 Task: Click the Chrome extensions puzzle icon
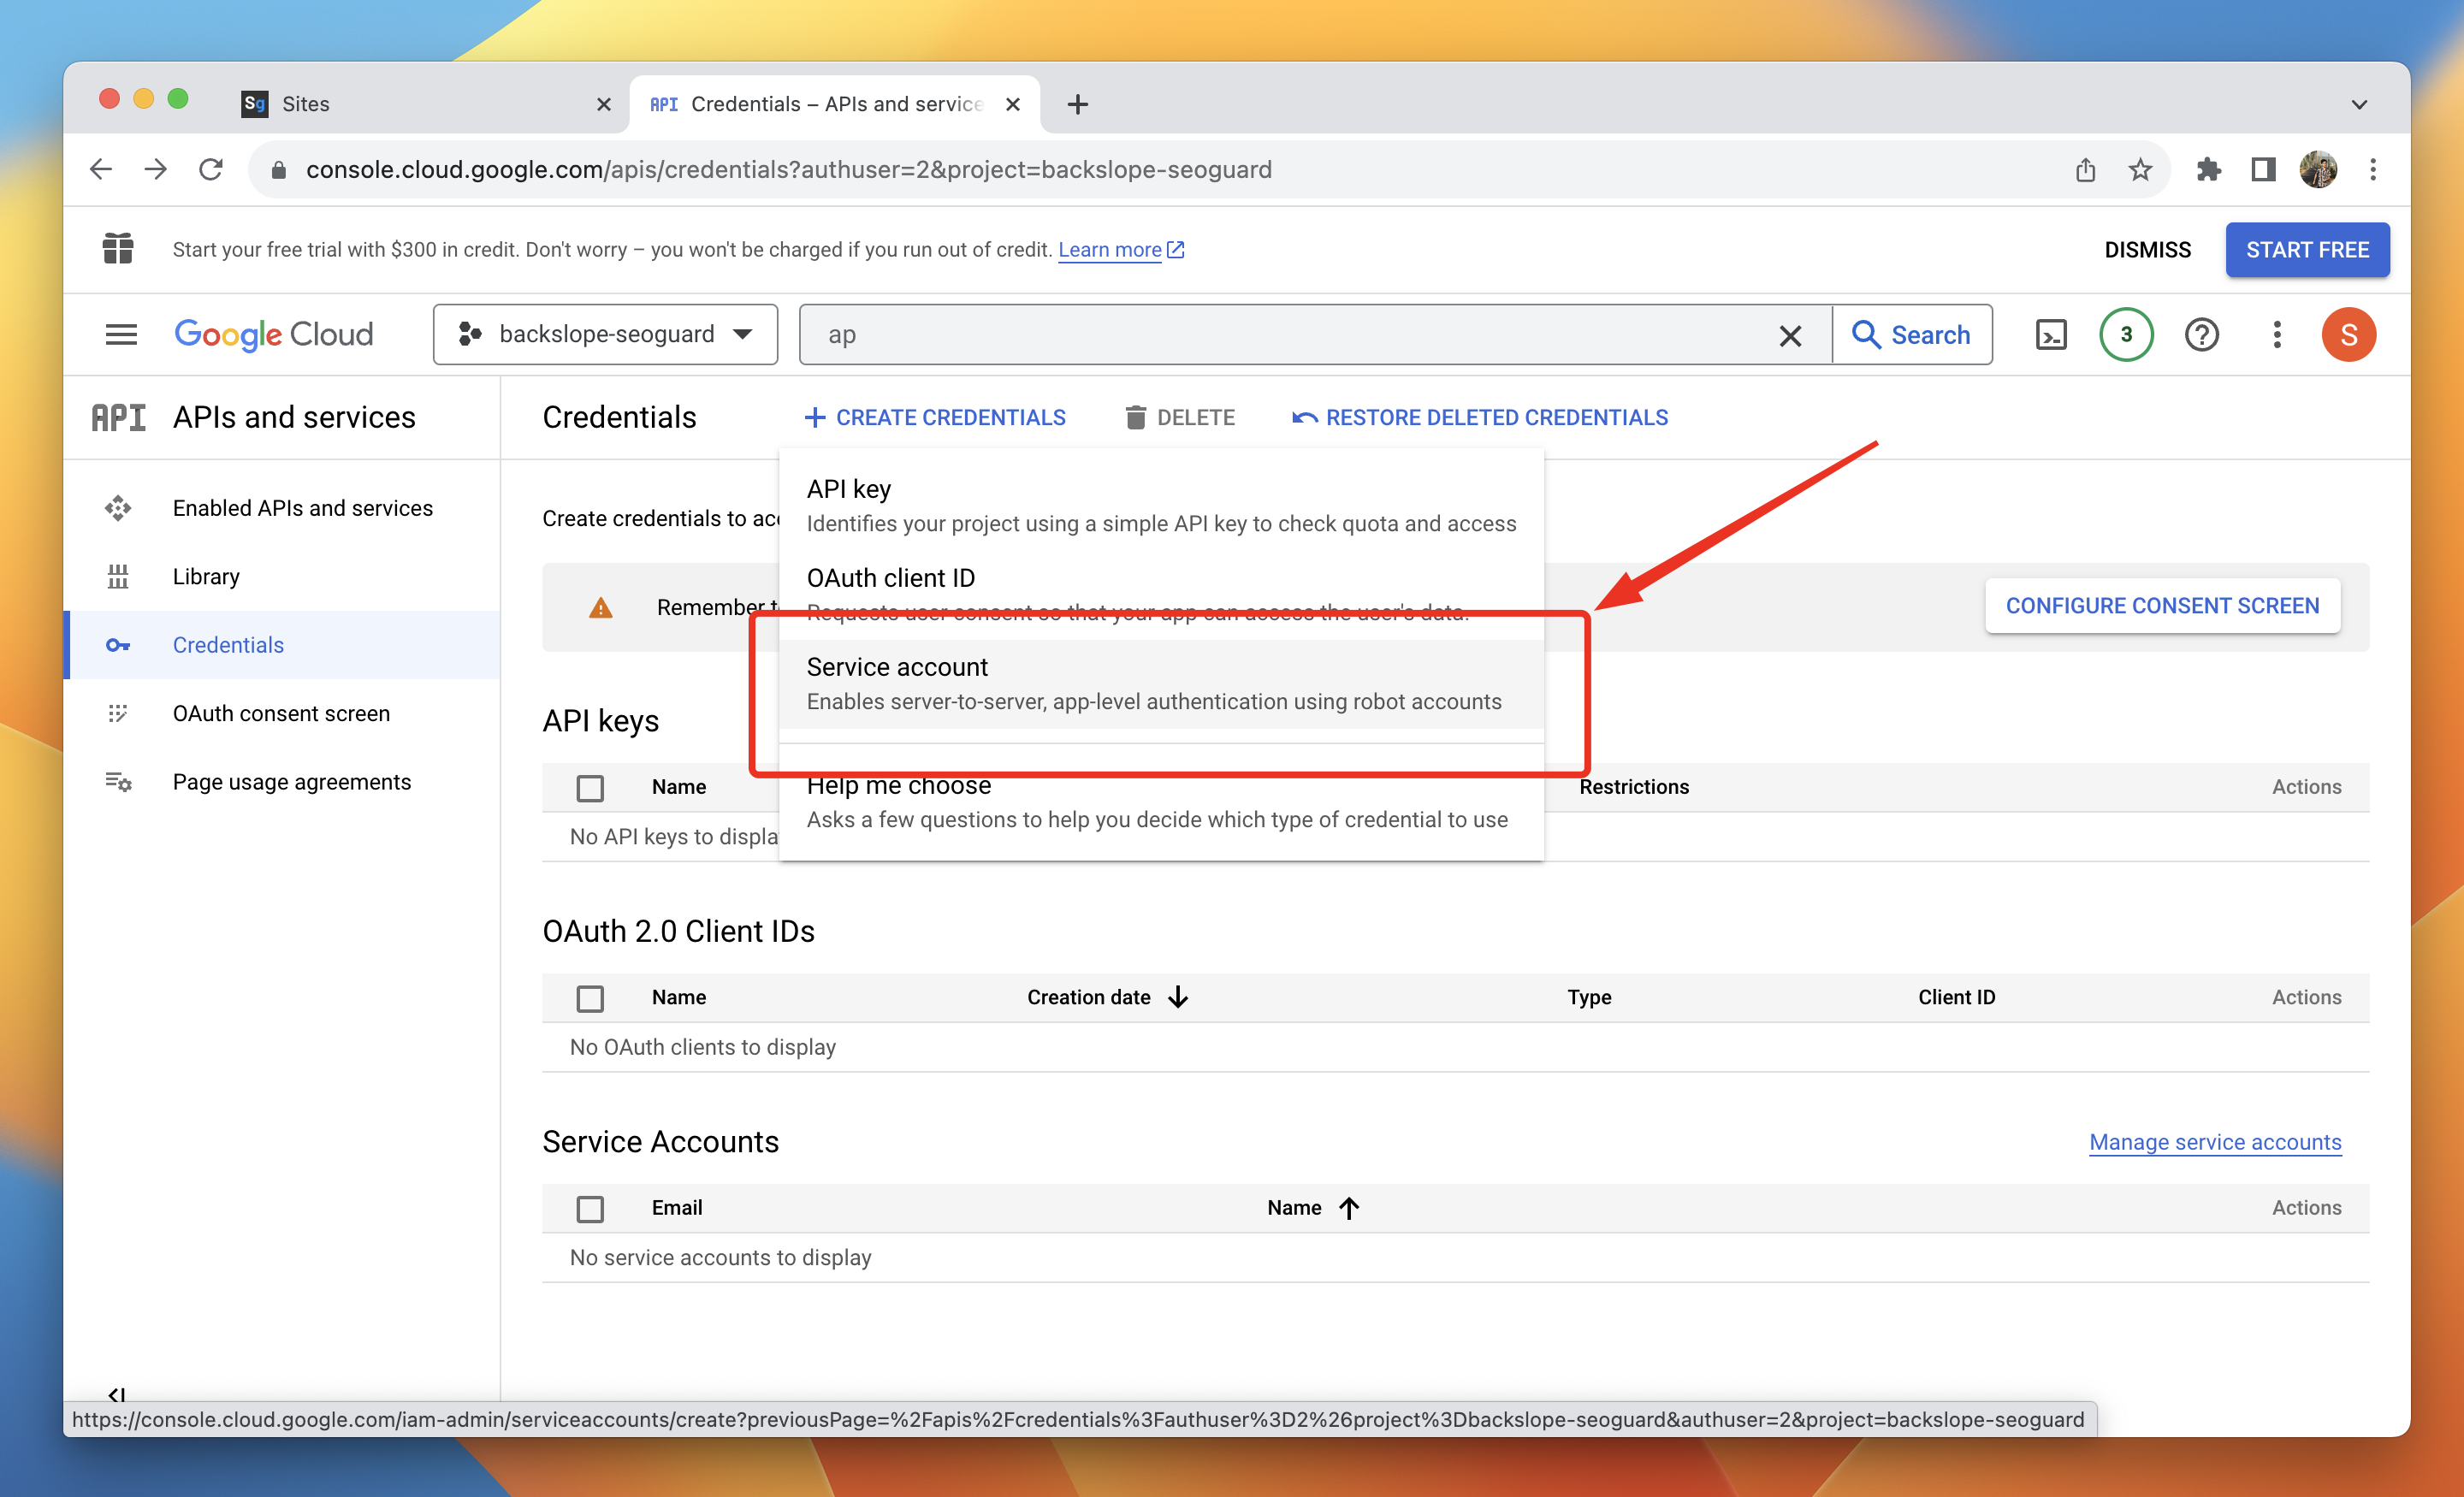(x=2208, y=170)
